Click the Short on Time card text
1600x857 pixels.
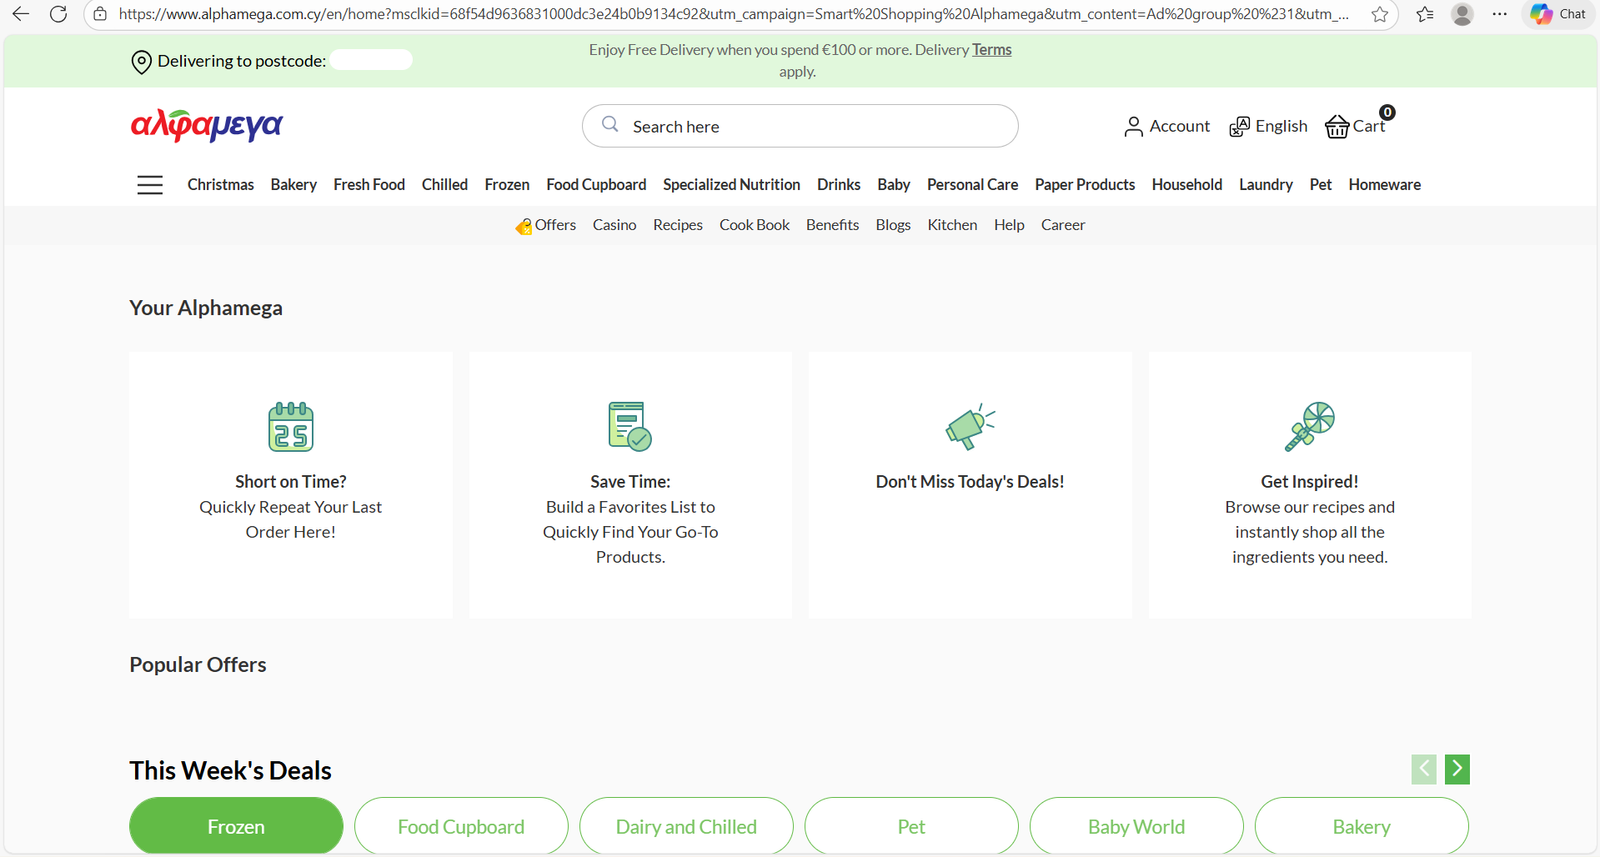coord(291,507)
